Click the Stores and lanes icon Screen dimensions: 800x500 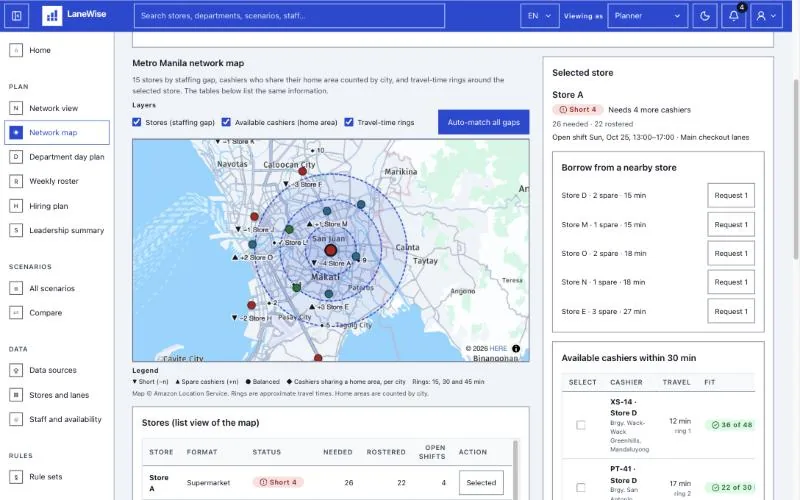pos(16,395)
